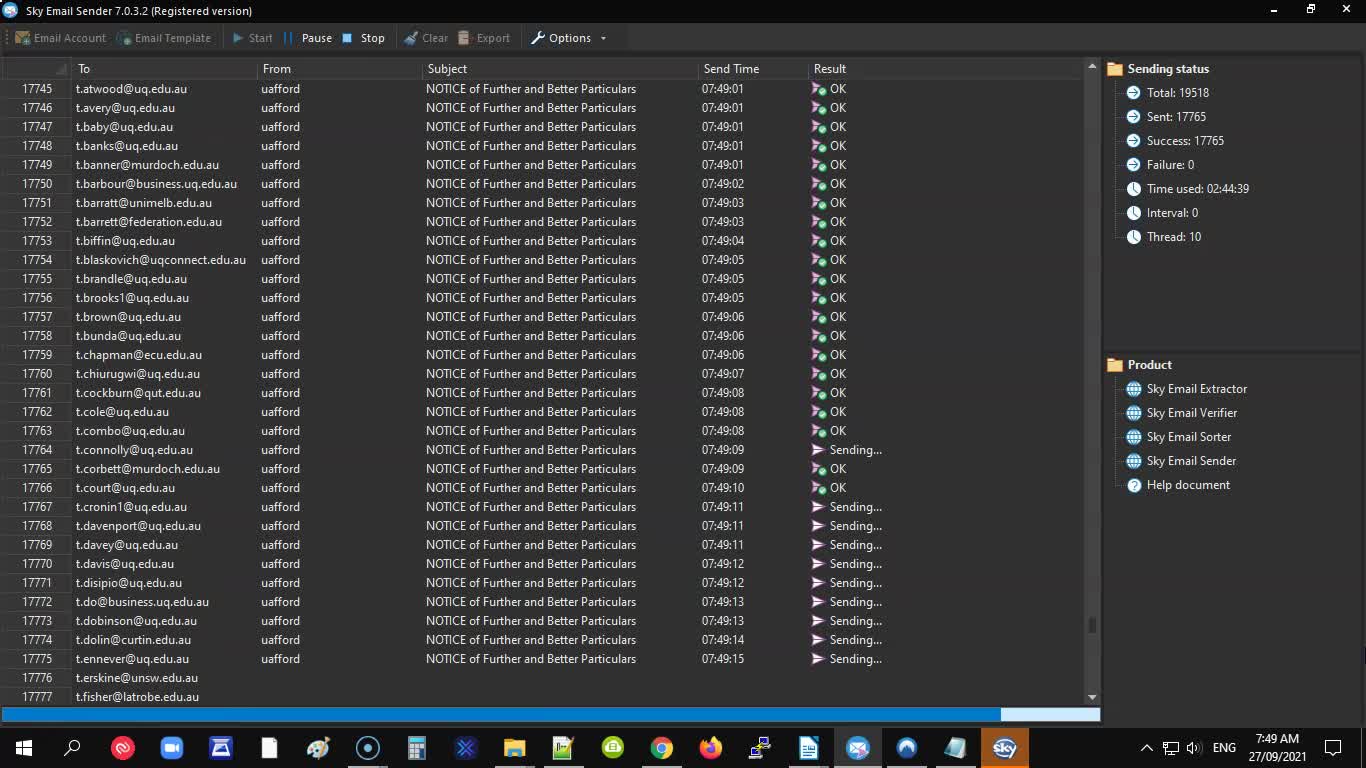
Task: Click the Success: 17765 status entry
Action: click(x=1185, y=141)
